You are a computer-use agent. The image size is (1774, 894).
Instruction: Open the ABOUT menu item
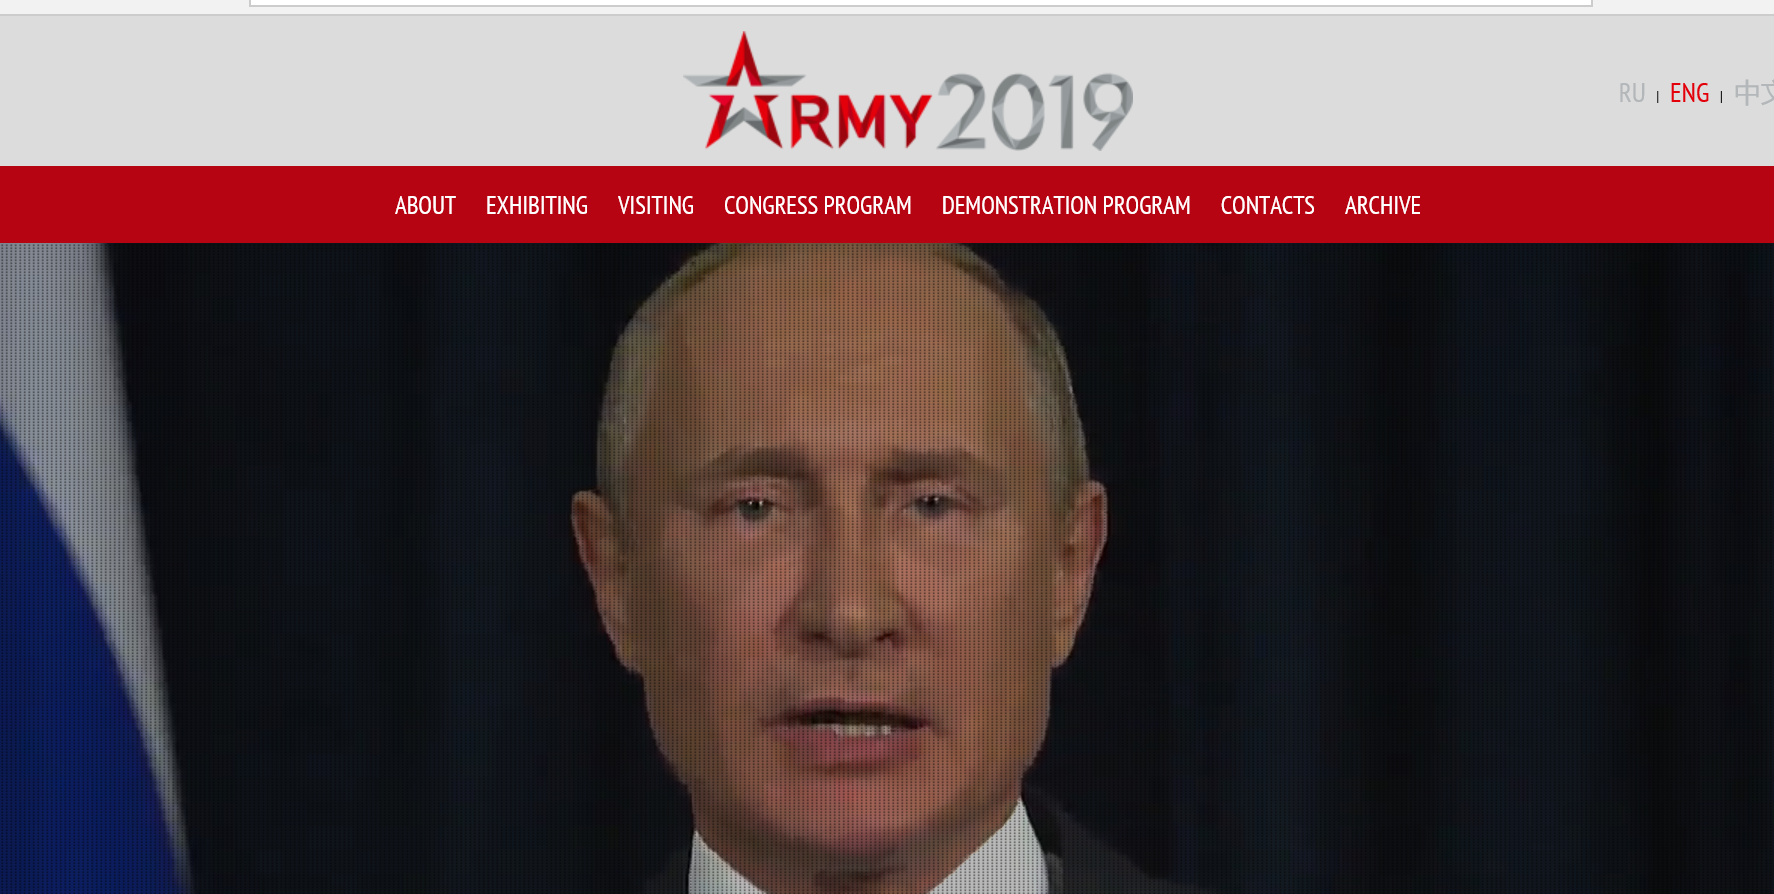click(x=425, y=205)
